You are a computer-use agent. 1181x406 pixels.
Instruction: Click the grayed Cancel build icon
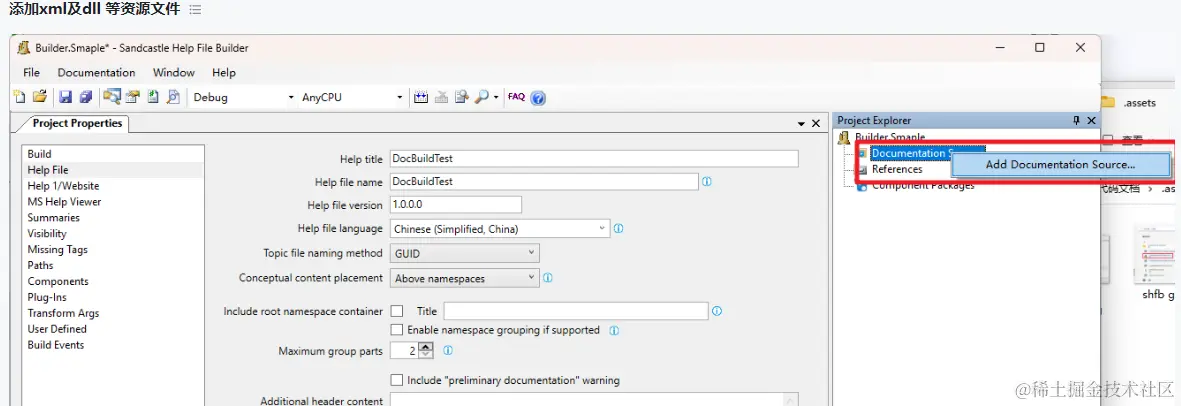[x=441, y=96]
